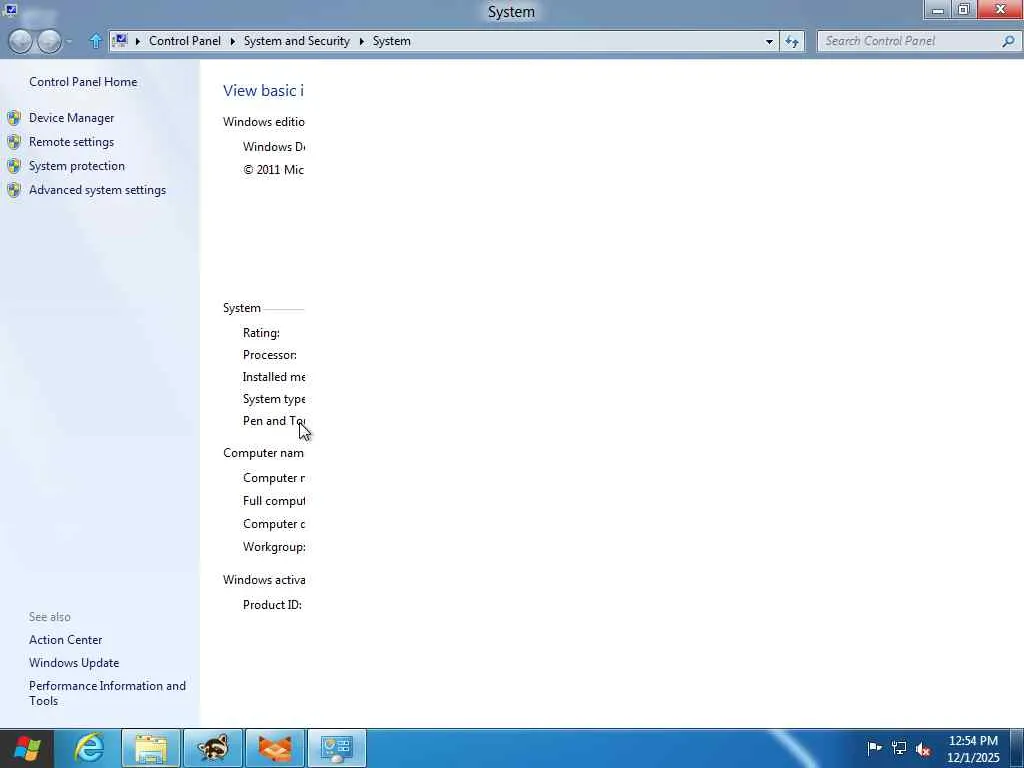Open Remote settings link

pos(71,142)
